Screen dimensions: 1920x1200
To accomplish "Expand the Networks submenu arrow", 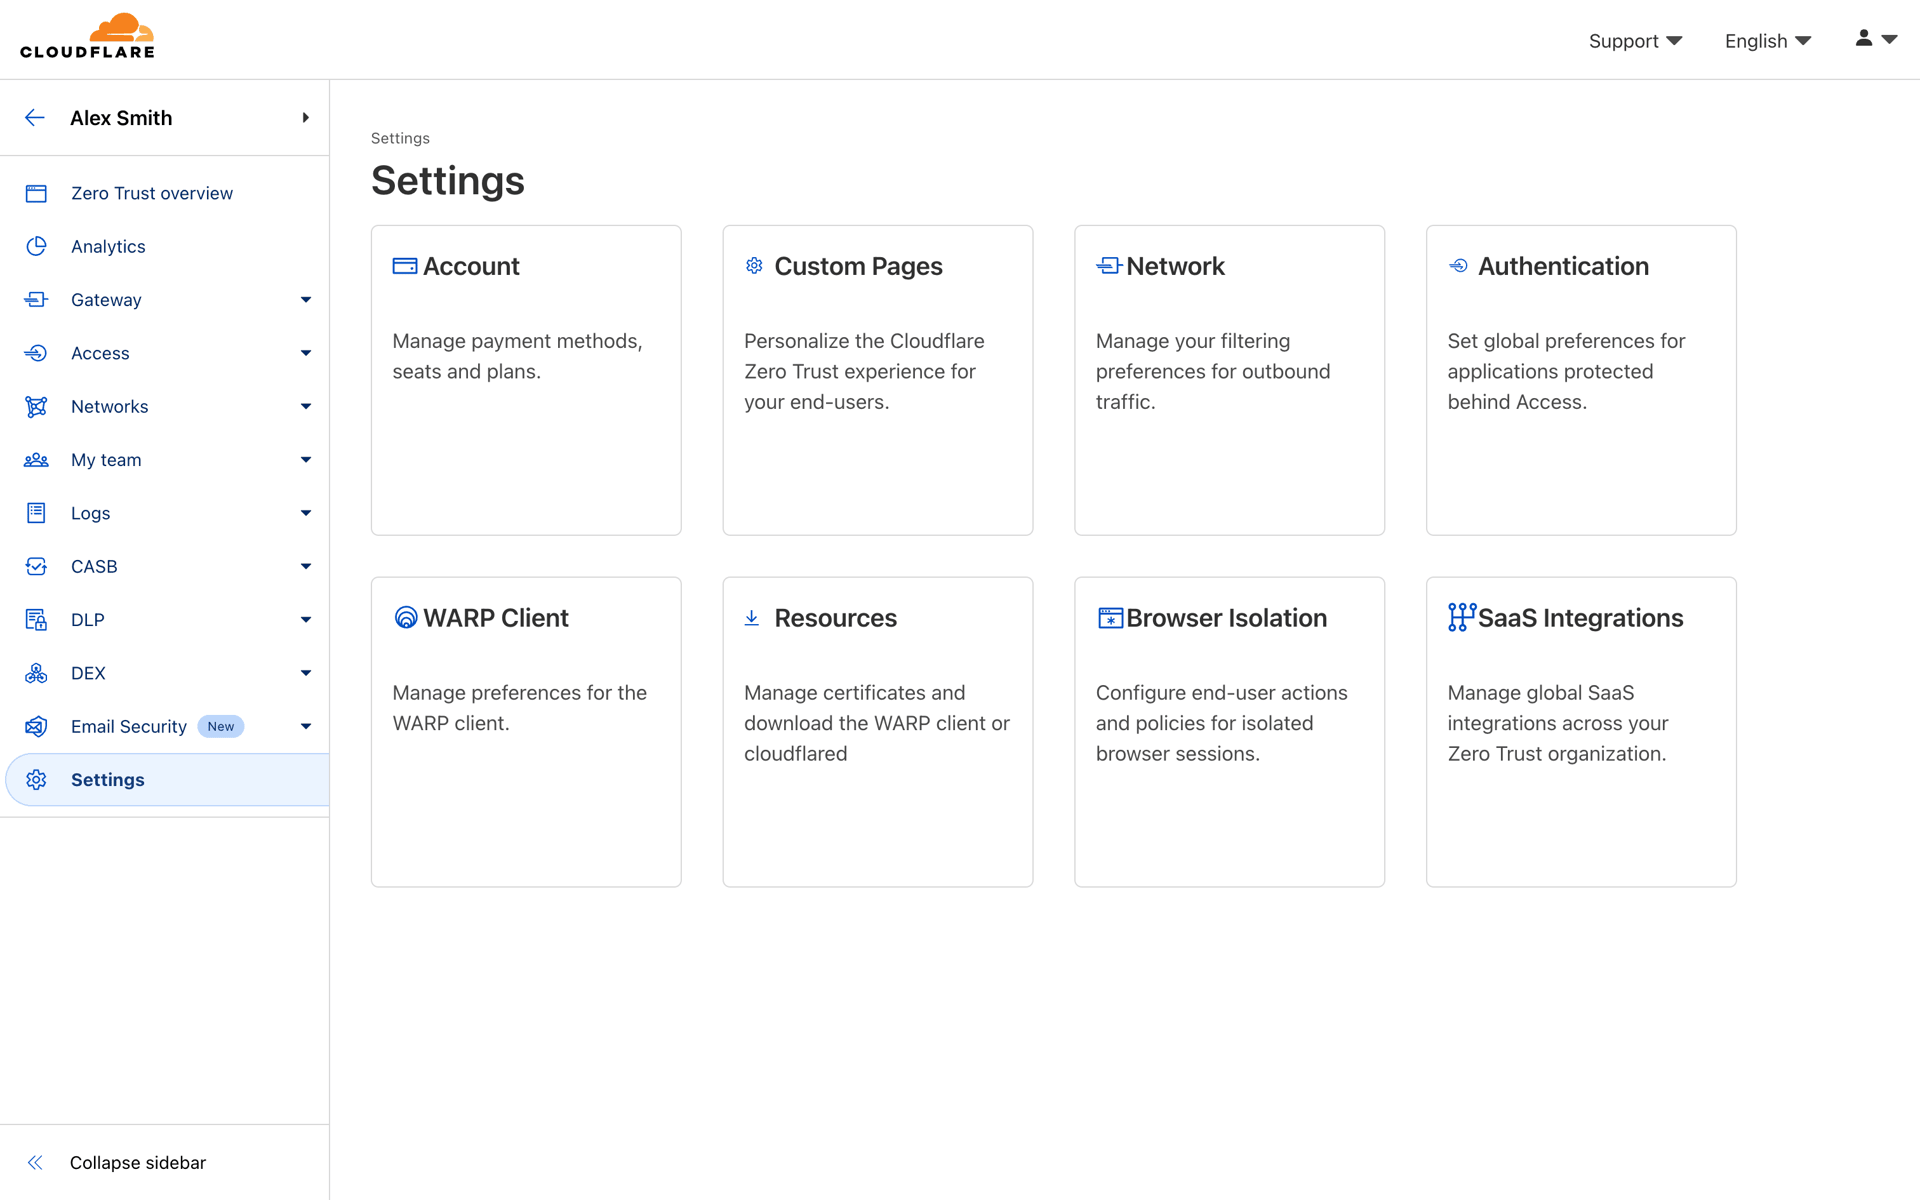I will pos(306,406).
